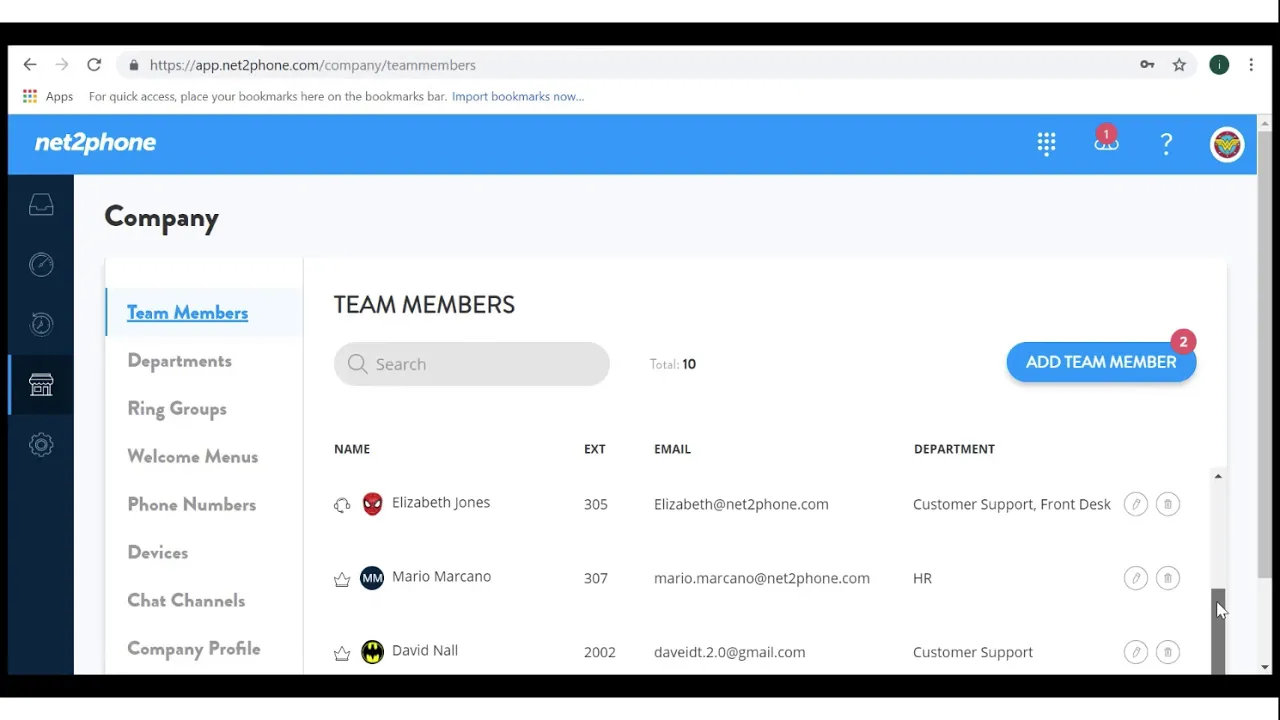This screenshot has height=720, width=1280.
Task: Open the saved passwords key icon
Action: [x=1147, y=65]
